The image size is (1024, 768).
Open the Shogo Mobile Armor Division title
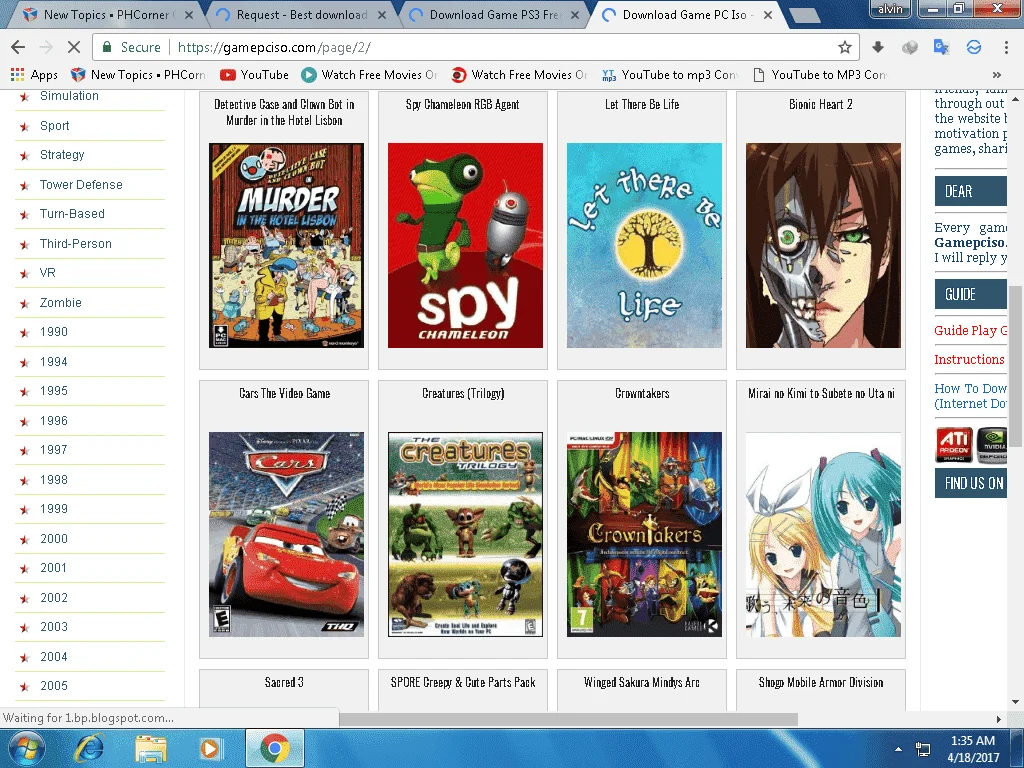821,682
